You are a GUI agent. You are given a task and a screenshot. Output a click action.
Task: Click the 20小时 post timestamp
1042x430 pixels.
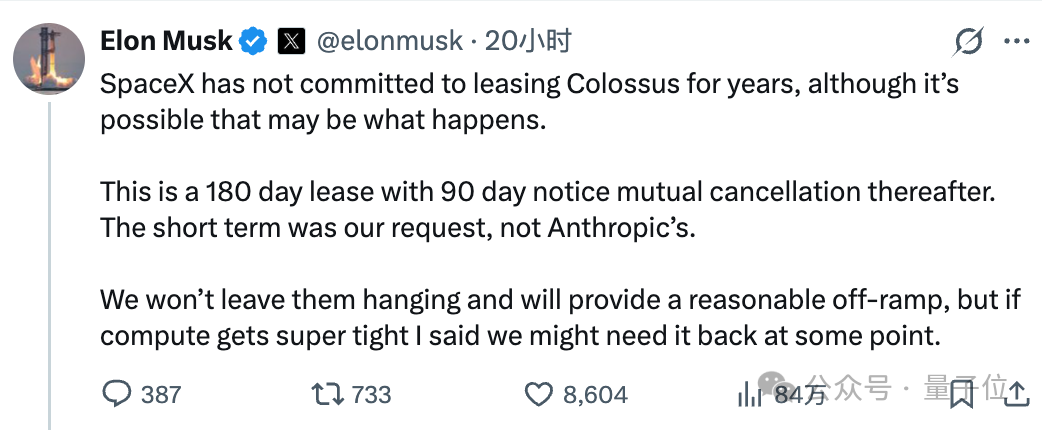[x=528, y=42]
